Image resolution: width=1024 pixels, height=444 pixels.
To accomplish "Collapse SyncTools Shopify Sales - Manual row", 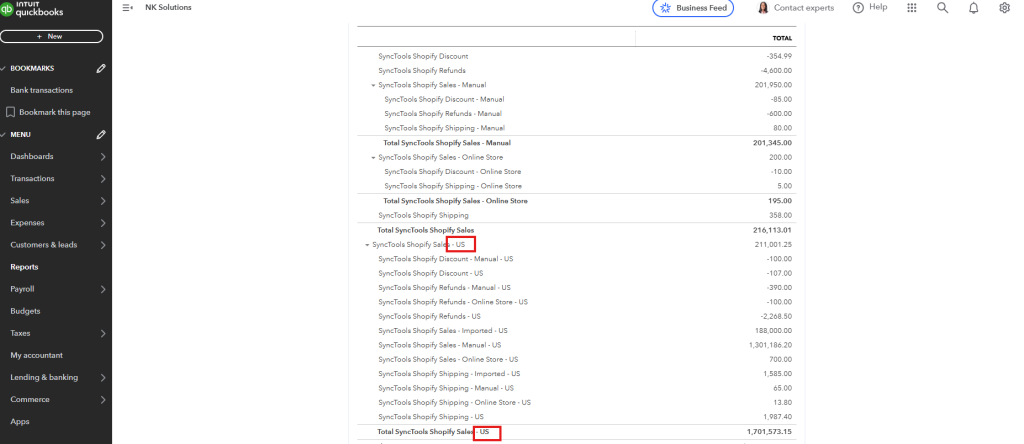I will (374, 86).
